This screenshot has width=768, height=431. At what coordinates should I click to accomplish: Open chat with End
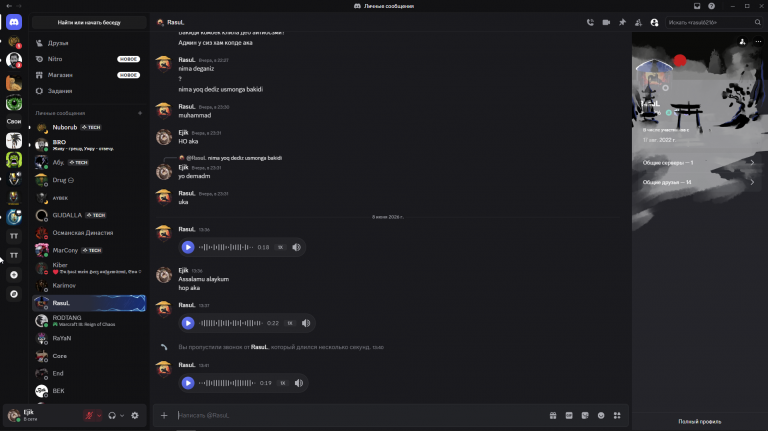pyautogui.click(x=89, y=373)
